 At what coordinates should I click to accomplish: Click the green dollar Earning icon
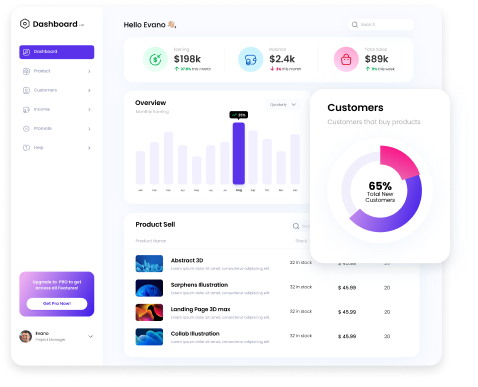pos(155,59)
